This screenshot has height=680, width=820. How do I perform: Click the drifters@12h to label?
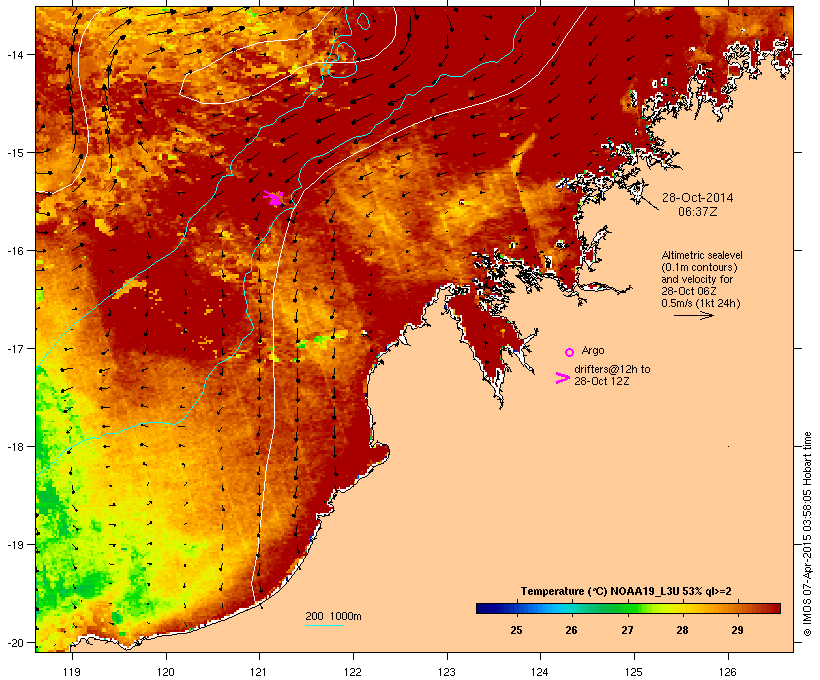pos(612,369)
